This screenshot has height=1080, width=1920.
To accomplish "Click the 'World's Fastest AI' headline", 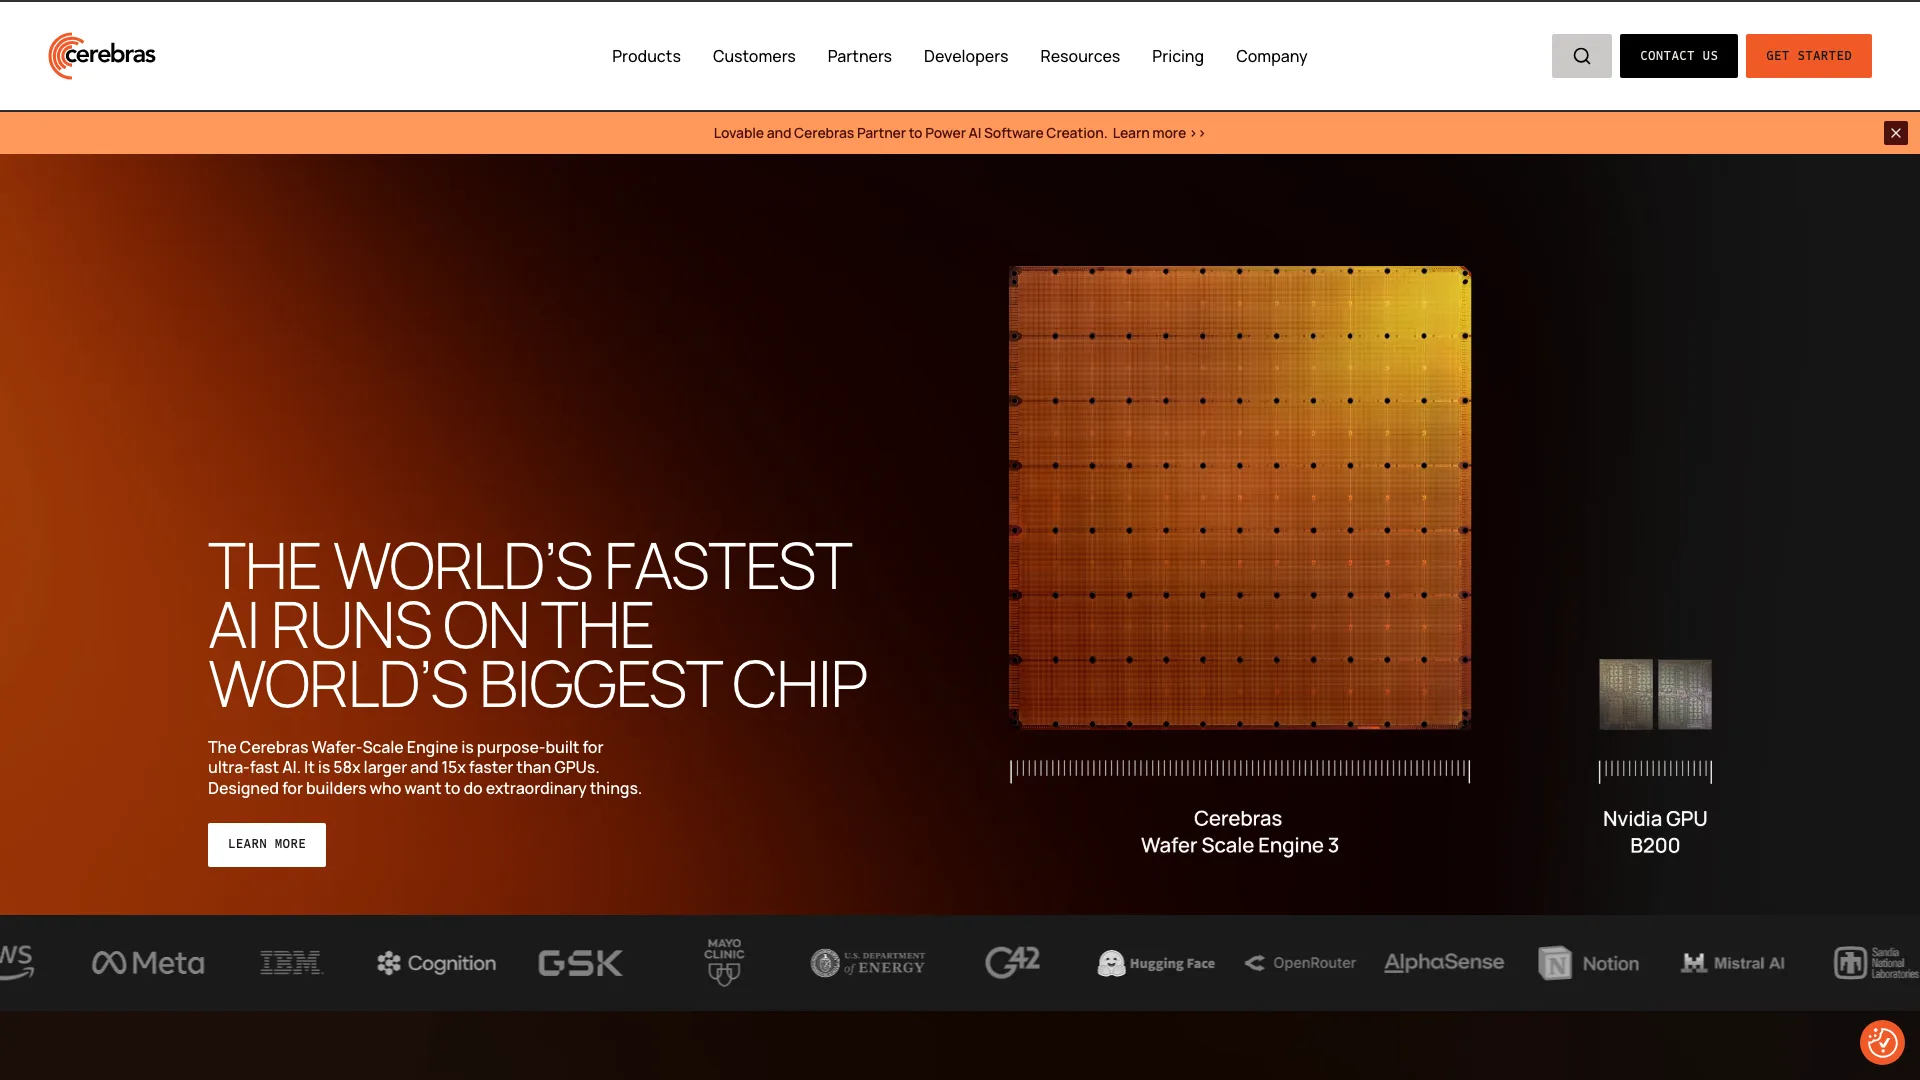I will [537, 625].
